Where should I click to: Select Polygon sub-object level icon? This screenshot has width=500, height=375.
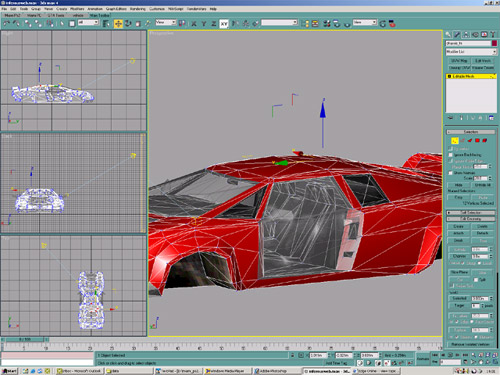click(477, 141)
